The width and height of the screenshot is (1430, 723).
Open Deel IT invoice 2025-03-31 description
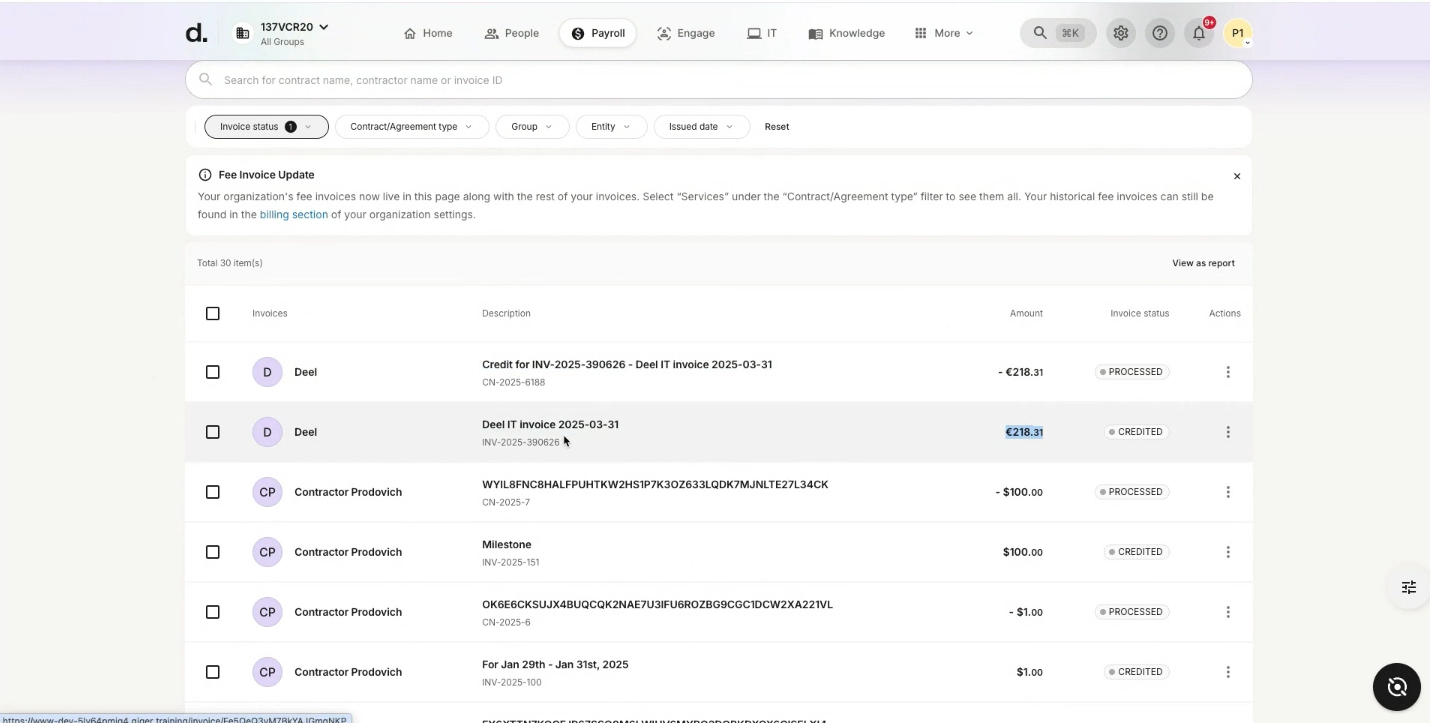tap(550, 425)
